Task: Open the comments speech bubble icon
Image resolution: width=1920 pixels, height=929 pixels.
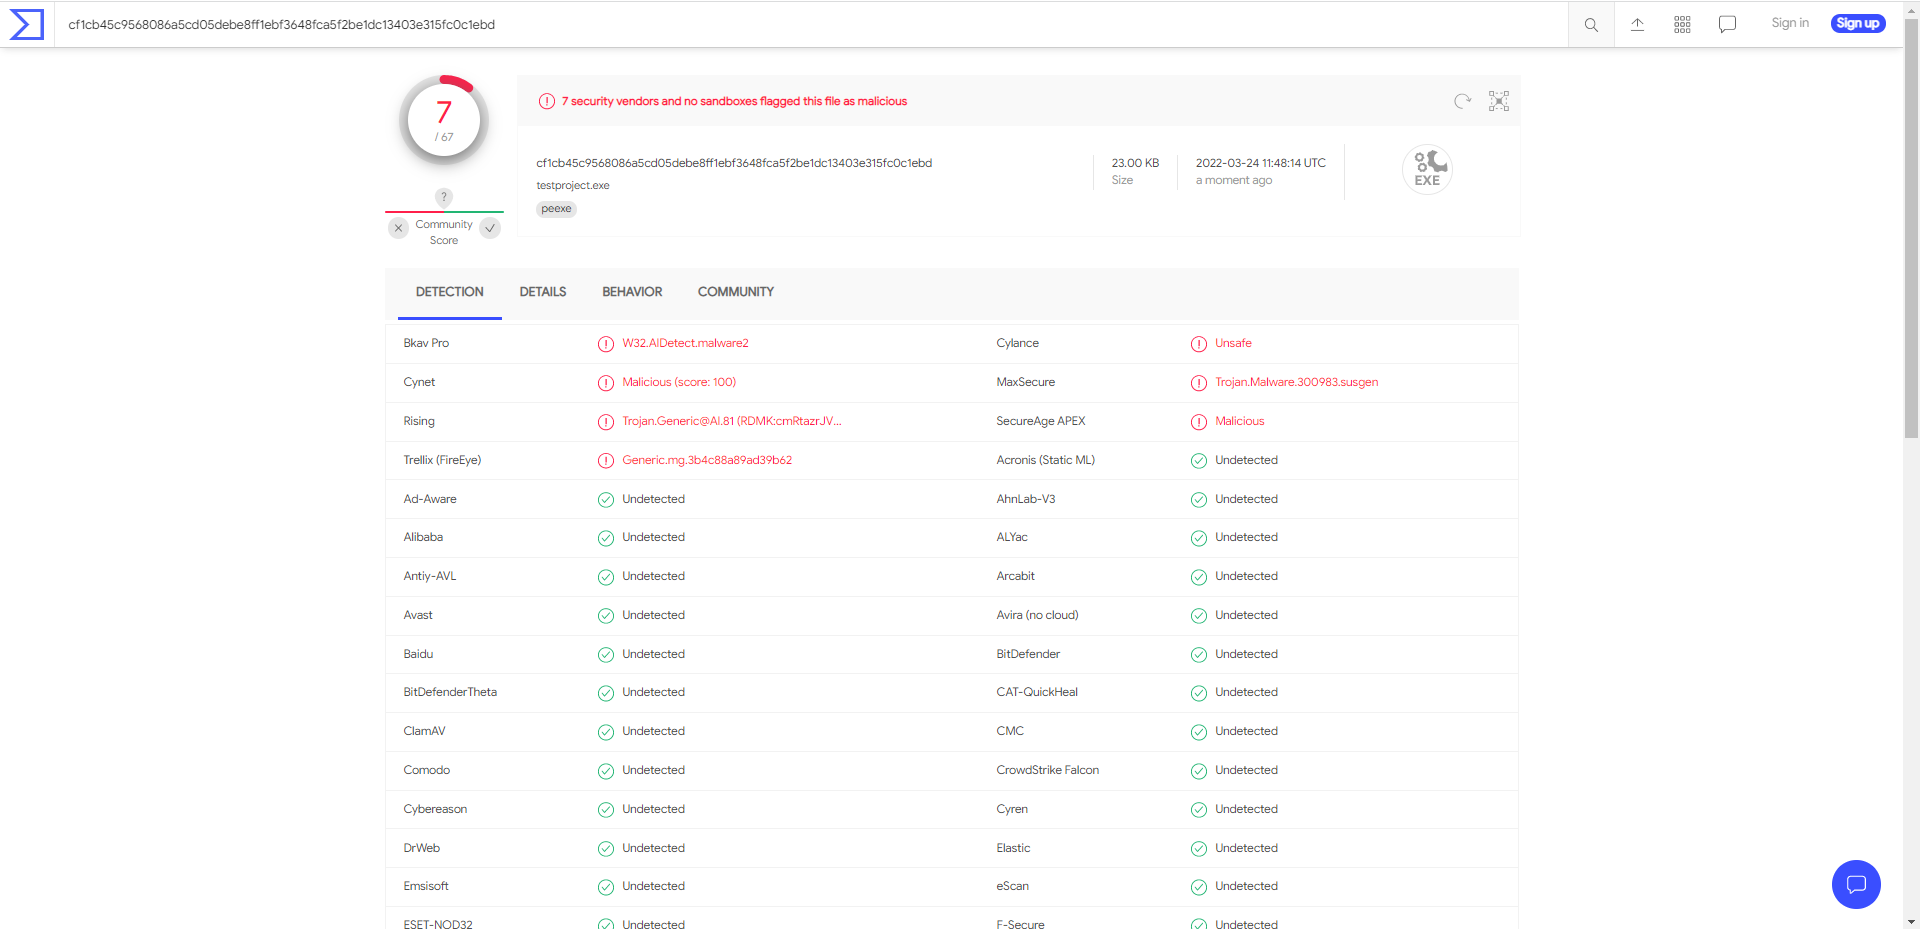Action: click(x=1727, y=25)
